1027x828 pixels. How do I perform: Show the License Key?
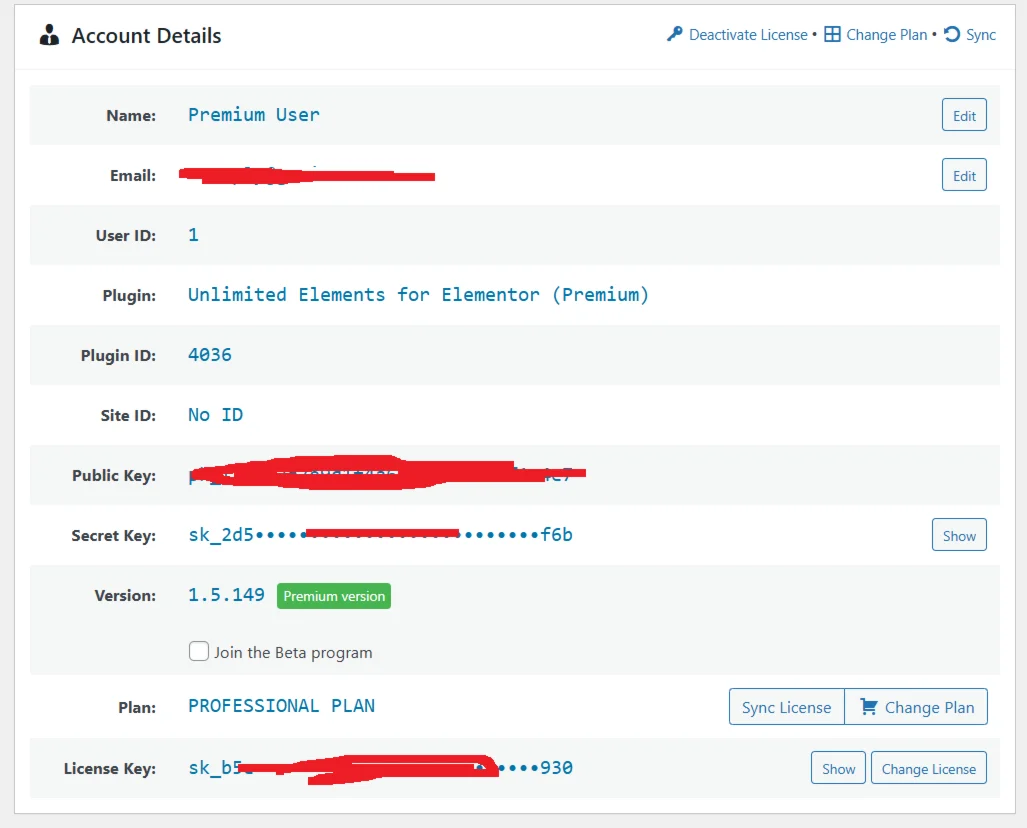pyautogui.click(x=838, y=768)
